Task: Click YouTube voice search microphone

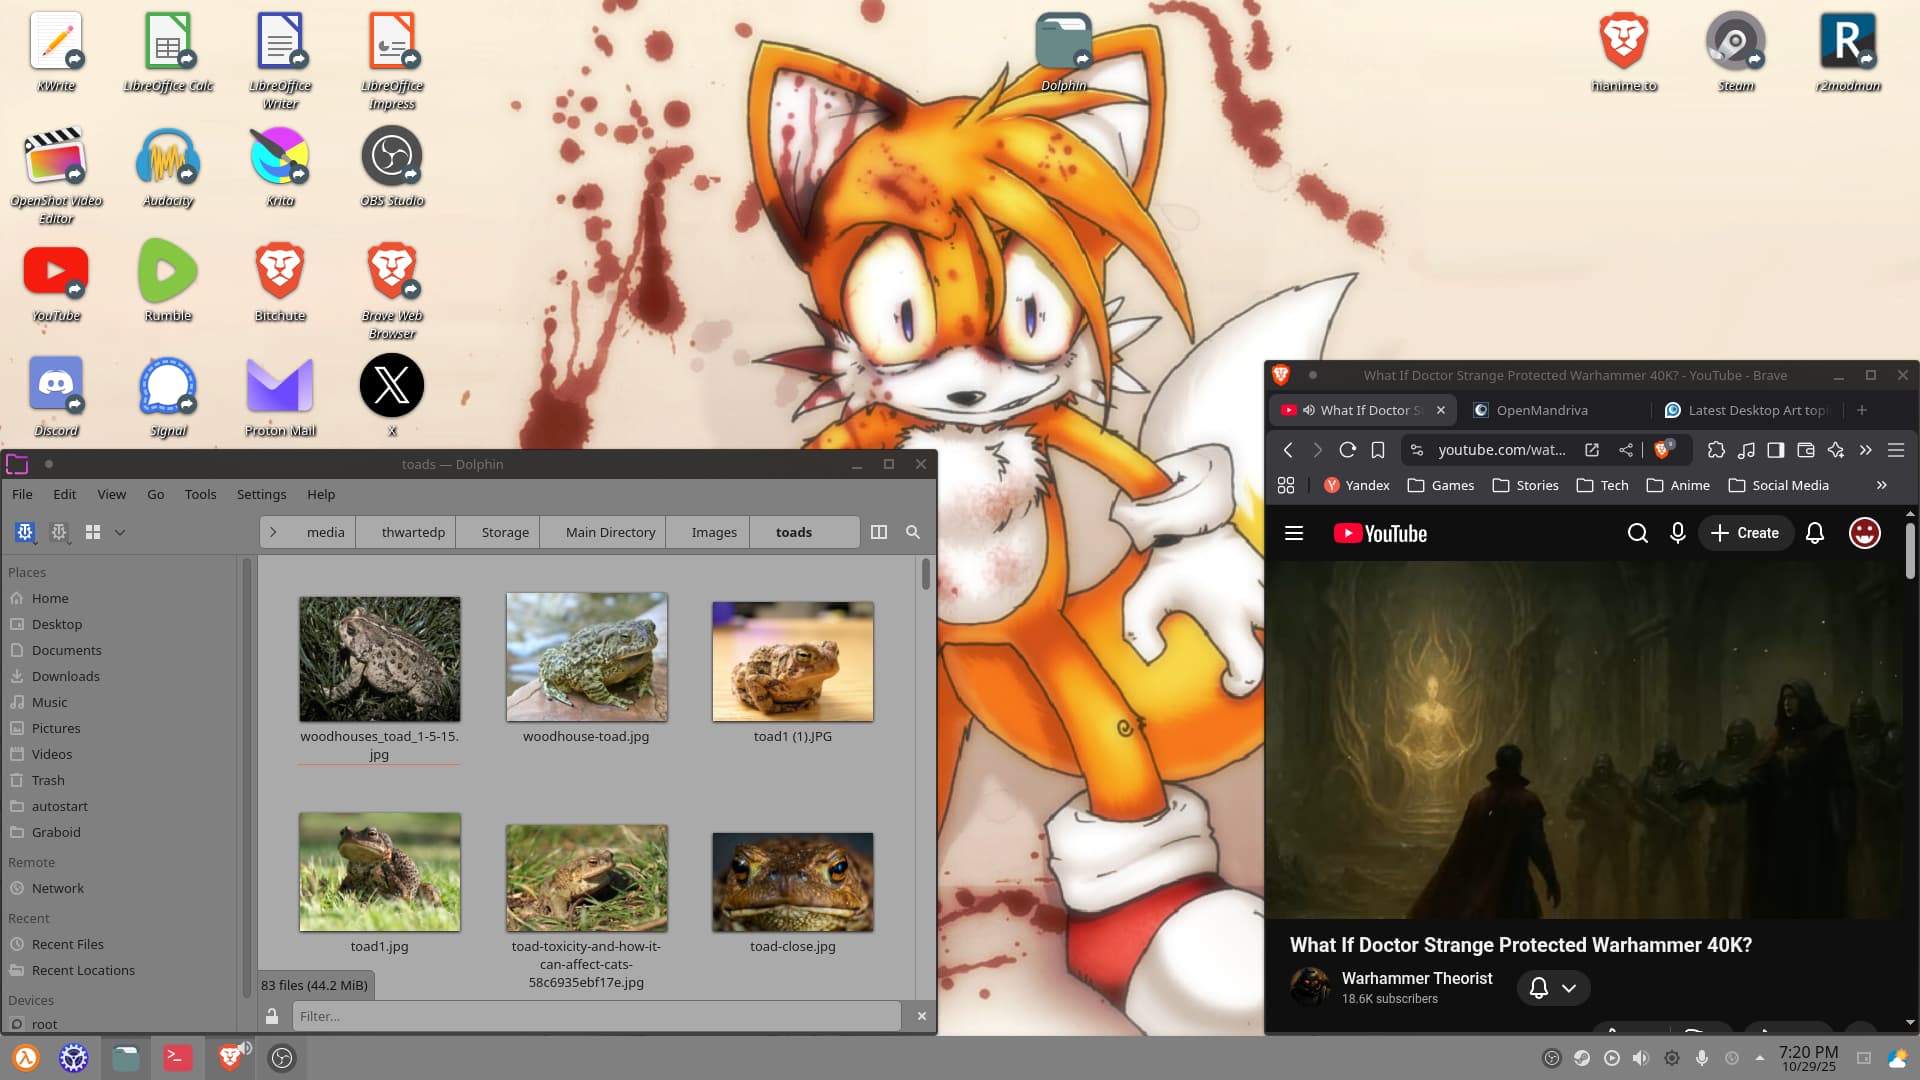Action: pos(1678,533)
